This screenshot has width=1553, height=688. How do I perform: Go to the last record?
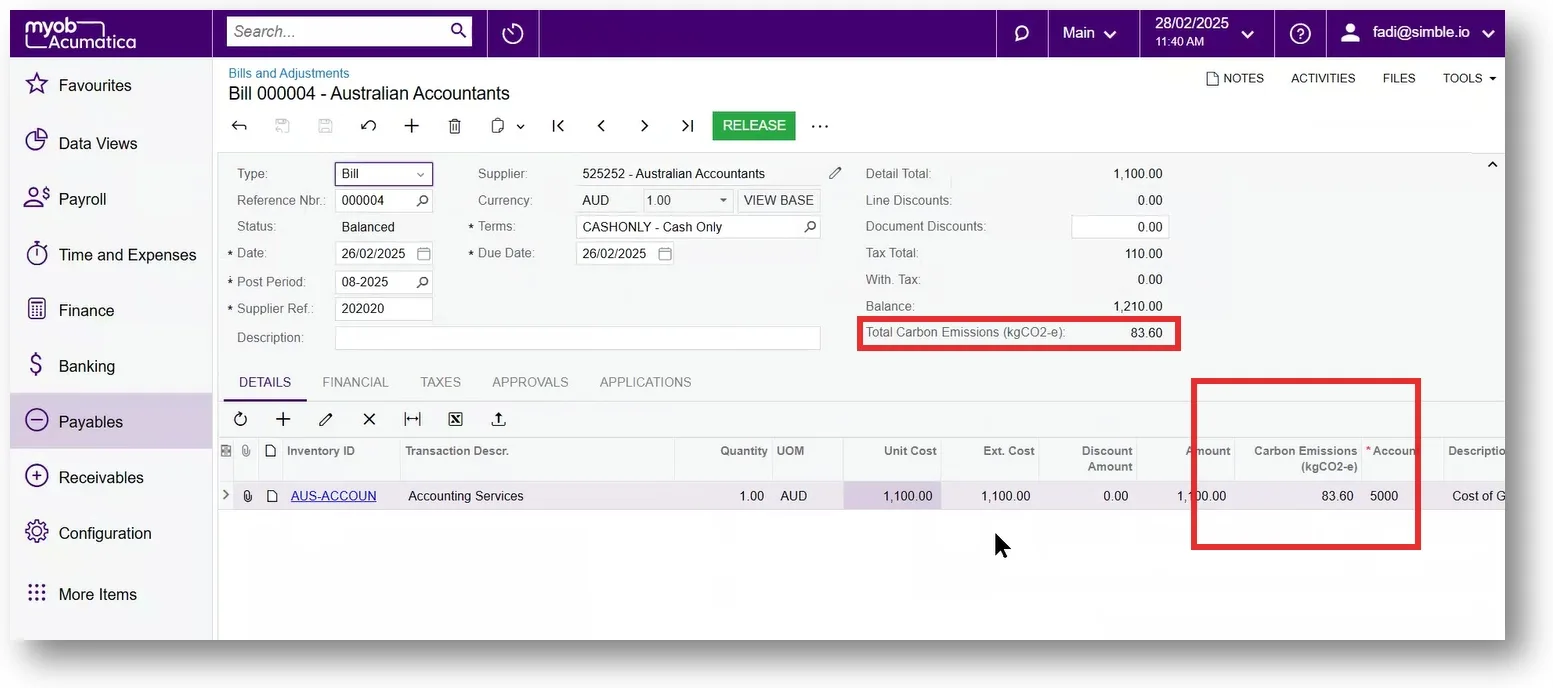tap(687, 126)
